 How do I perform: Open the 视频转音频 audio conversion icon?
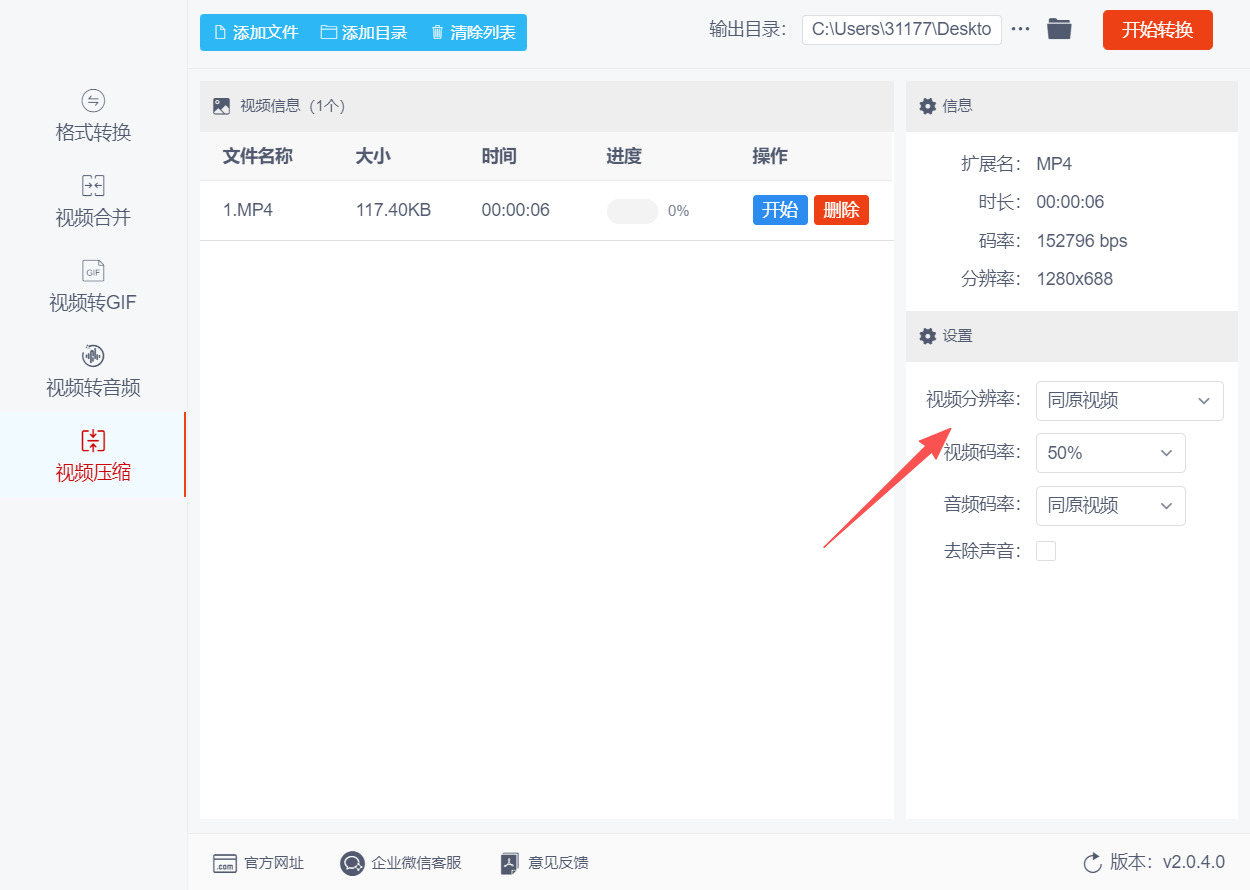[x=93, y=356]
